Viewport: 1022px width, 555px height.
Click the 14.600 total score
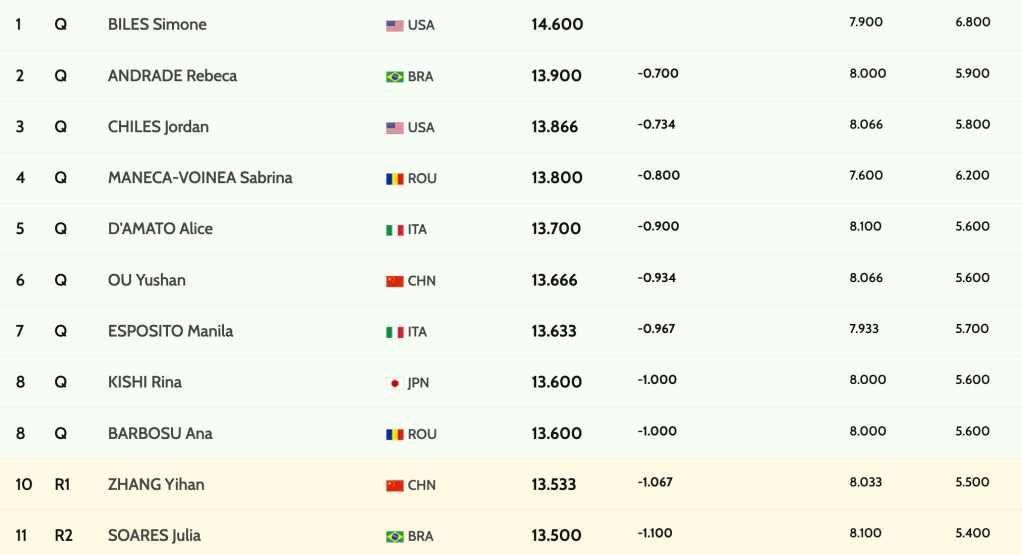[x=557, y=24]
